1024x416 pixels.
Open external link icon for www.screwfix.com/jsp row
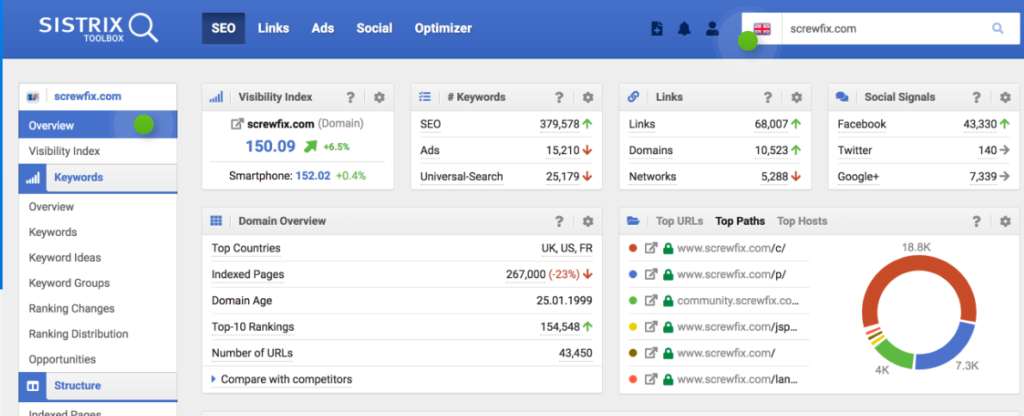pos(650,327)
